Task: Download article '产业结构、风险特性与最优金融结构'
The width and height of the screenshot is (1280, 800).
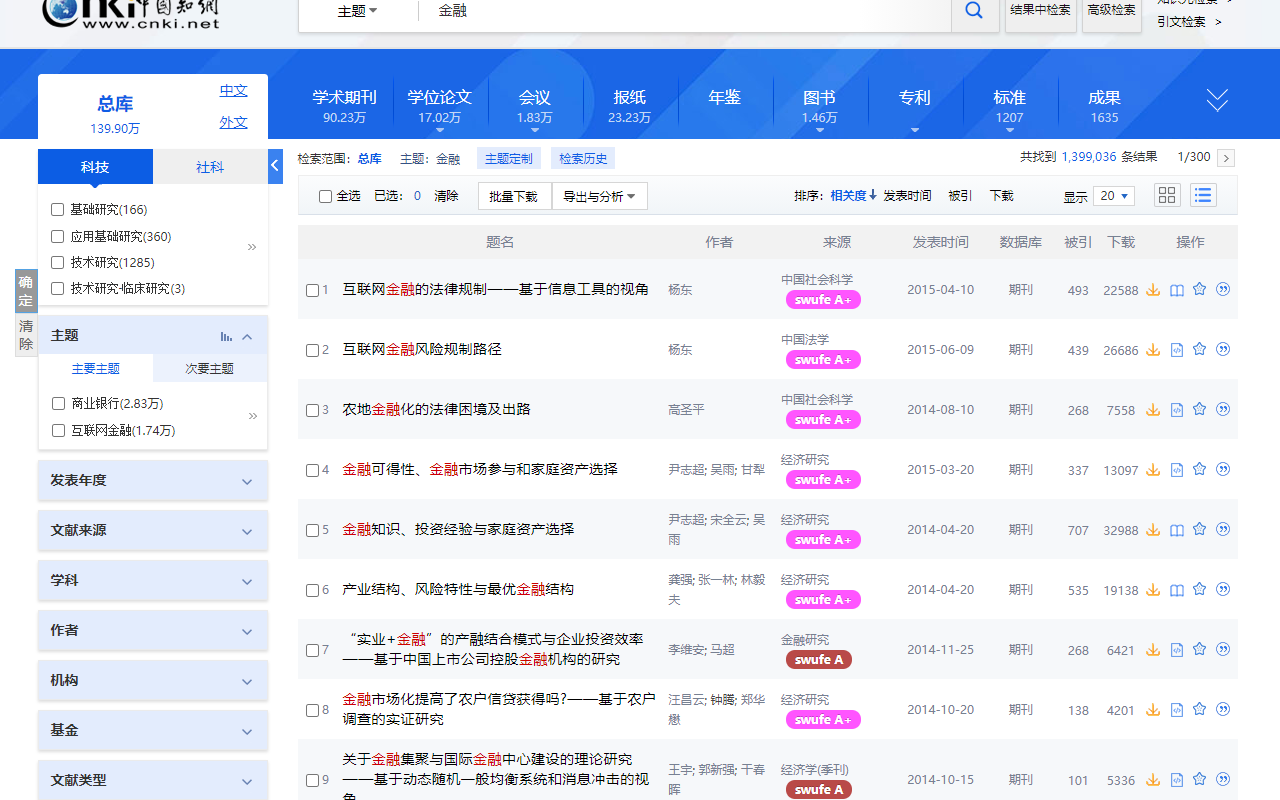Action: (1153, 590)
